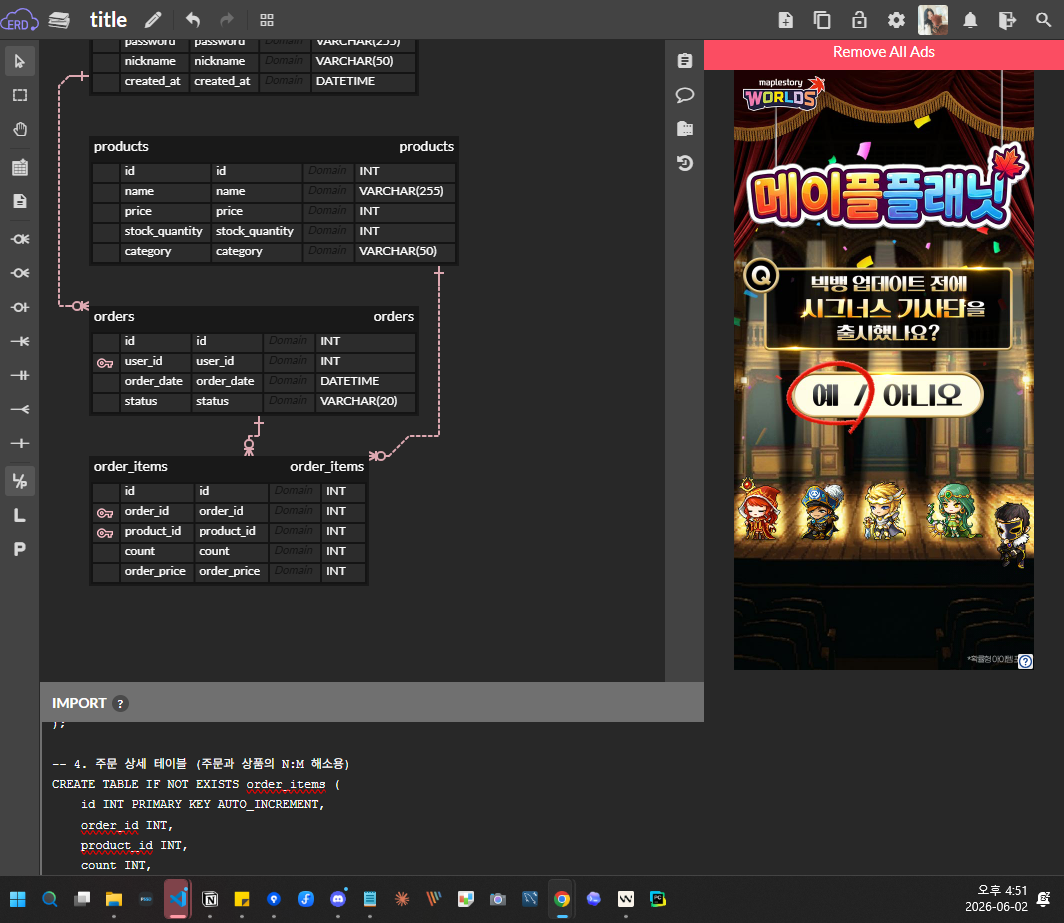Select the products table header
The width and height of the screenshot is (1064, 923).
pos(273,147)
